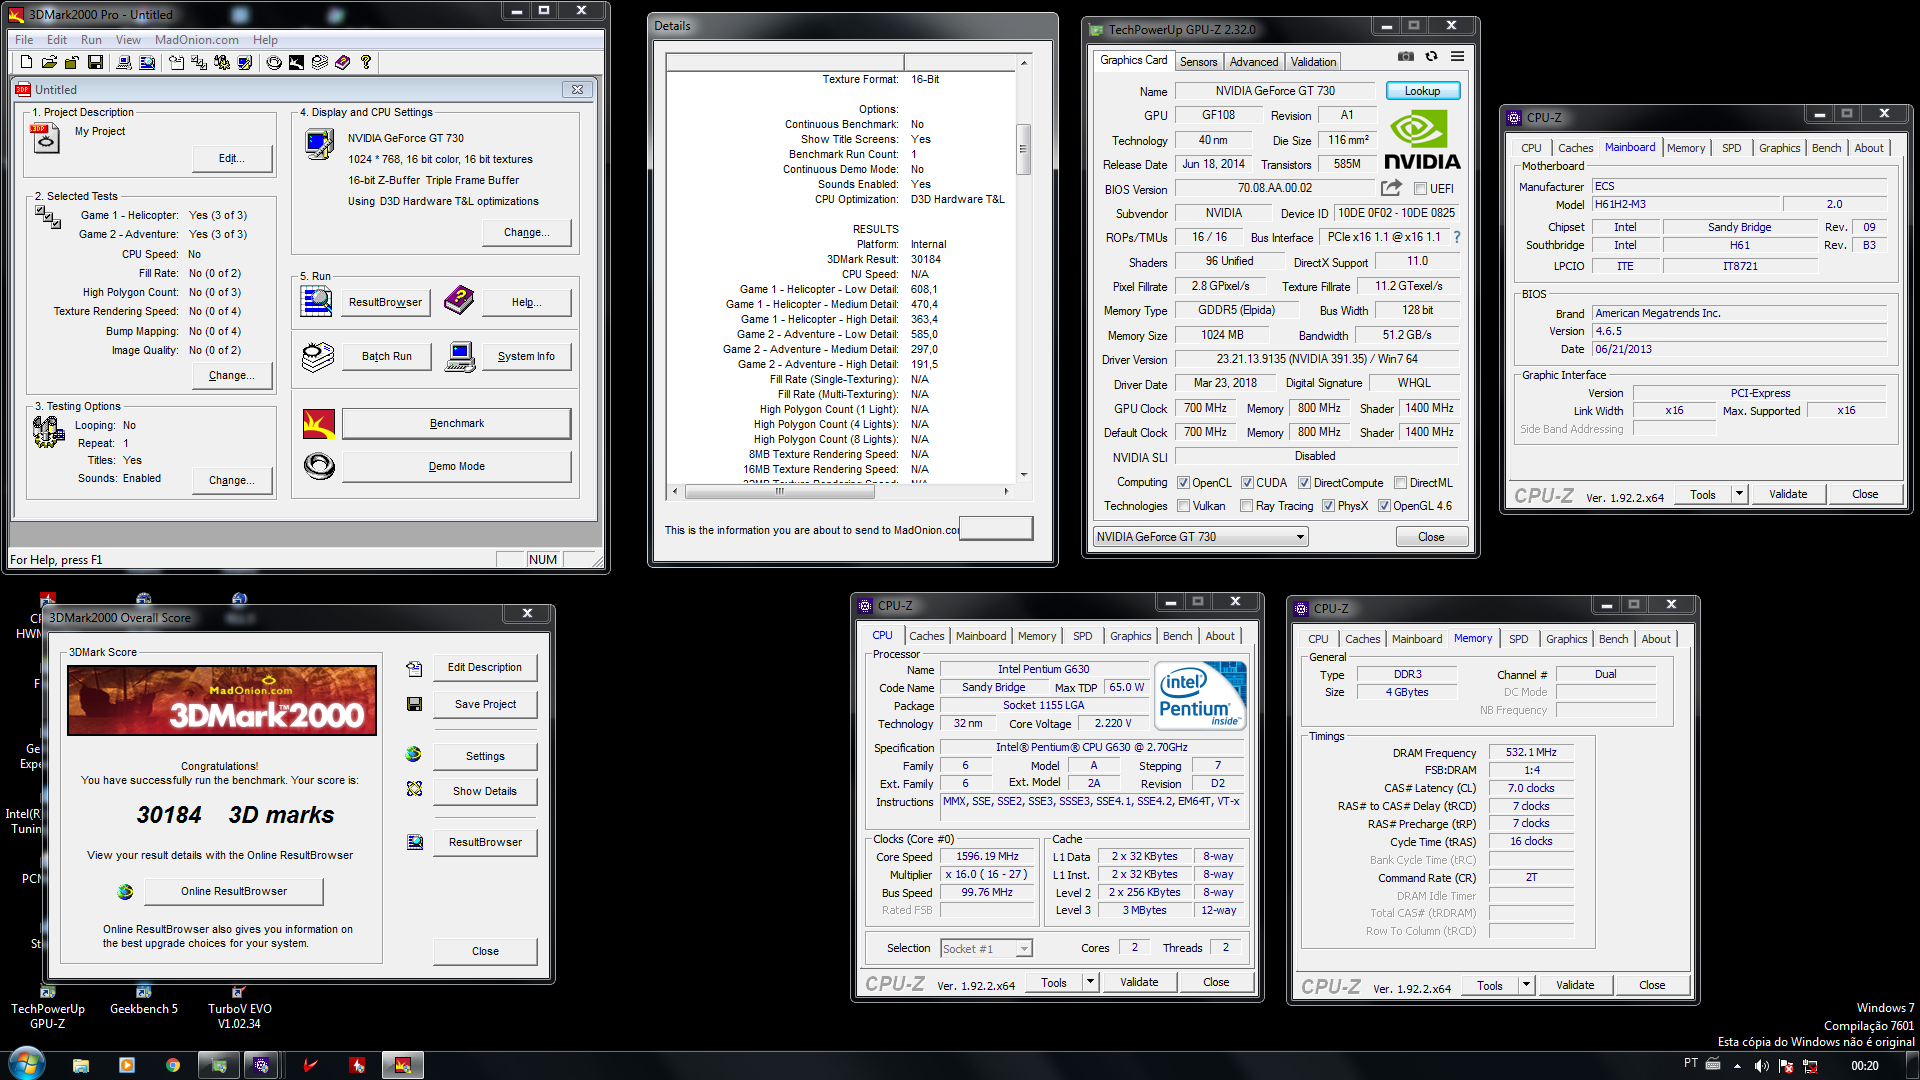
Task: Click the GPU-Z refresh icon
Action: coord(1431,57)
